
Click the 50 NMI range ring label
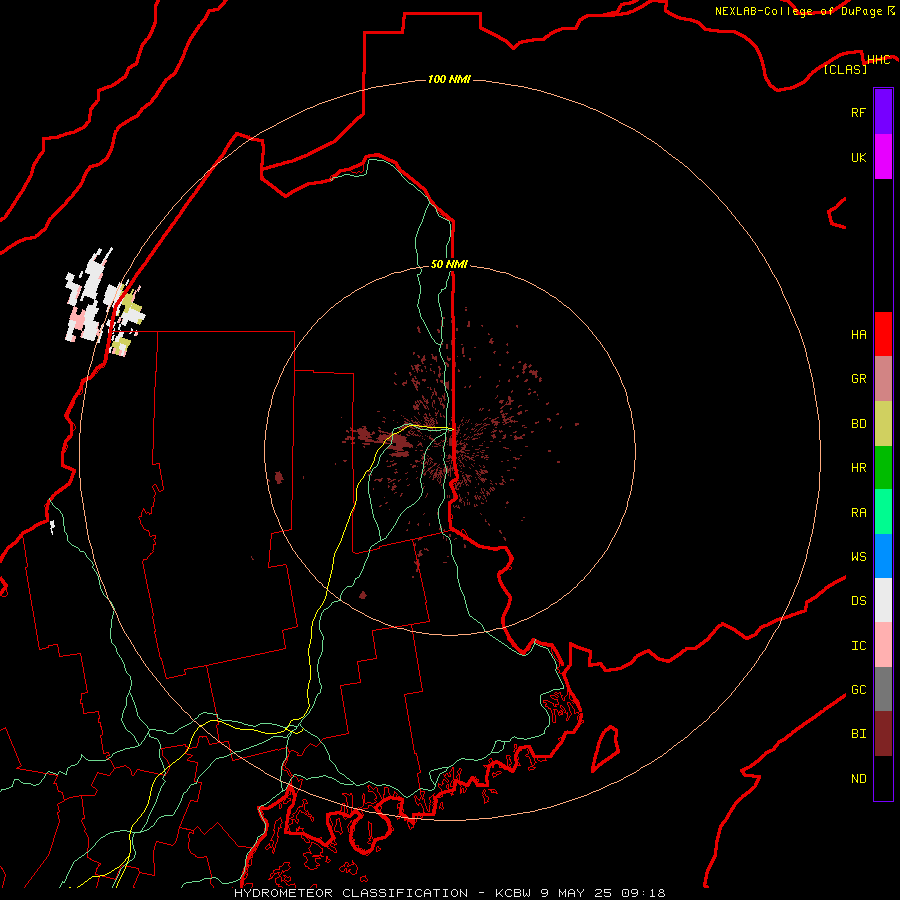(x=449, y=264)
